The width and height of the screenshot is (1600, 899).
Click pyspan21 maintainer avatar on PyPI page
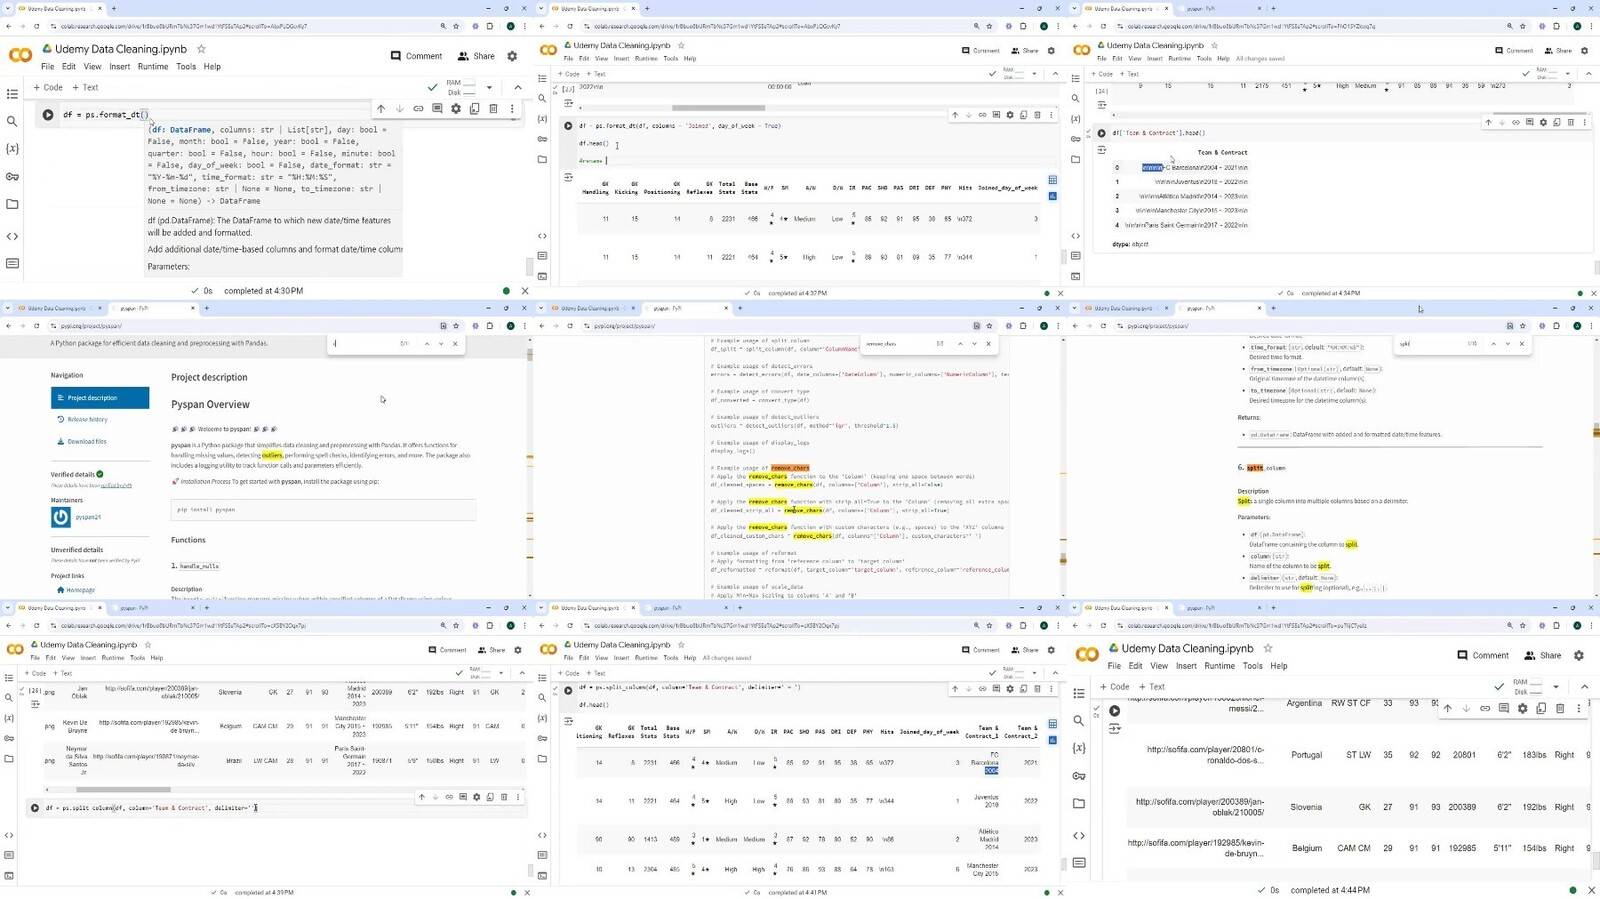point(61,517)
